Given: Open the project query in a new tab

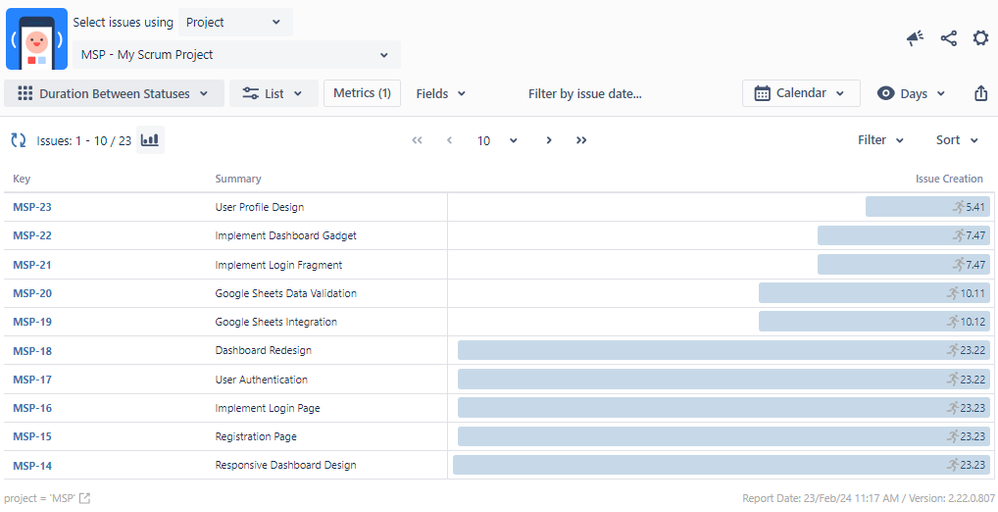Looking at the screenshot, I should pos(85,499).
